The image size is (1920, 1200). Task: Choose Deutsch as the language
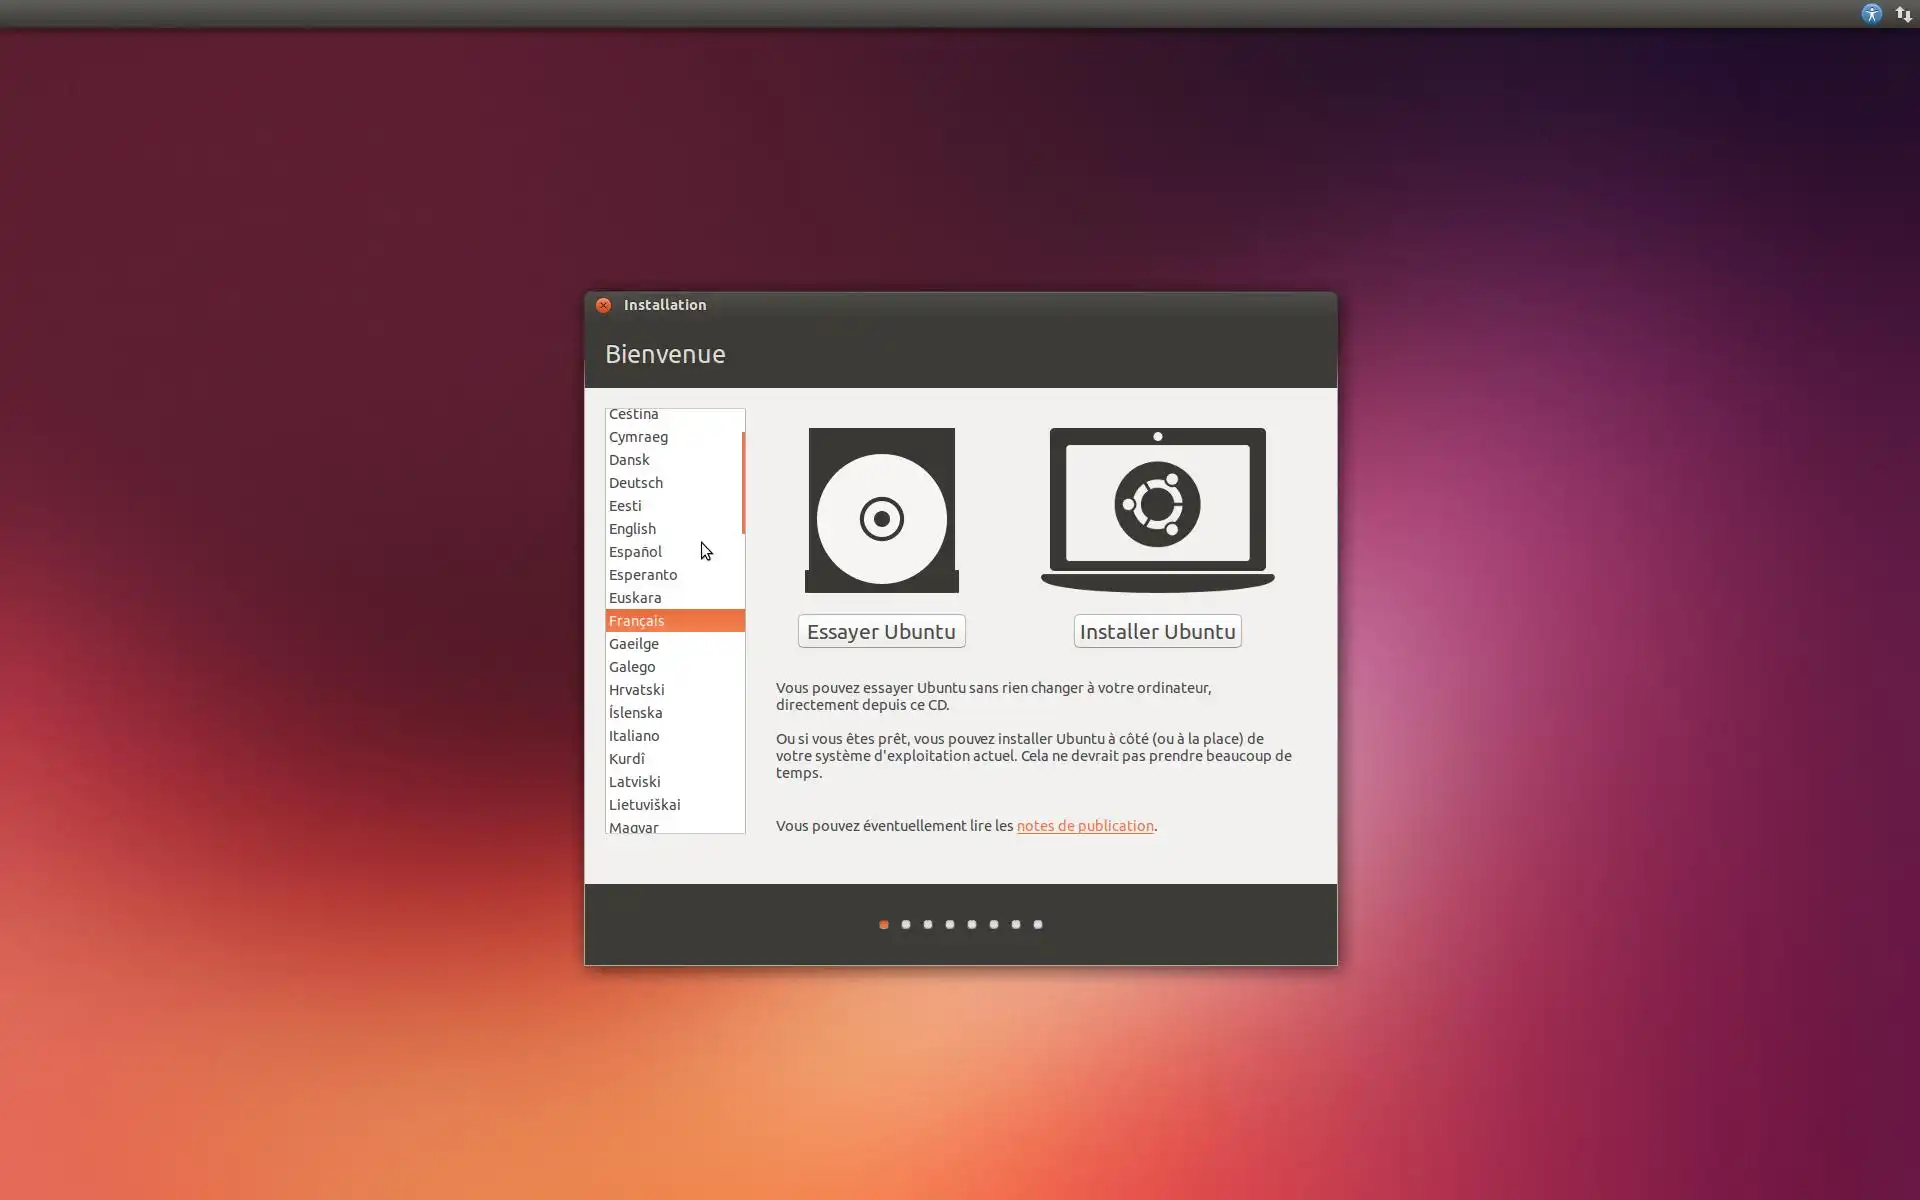(635, 483)
